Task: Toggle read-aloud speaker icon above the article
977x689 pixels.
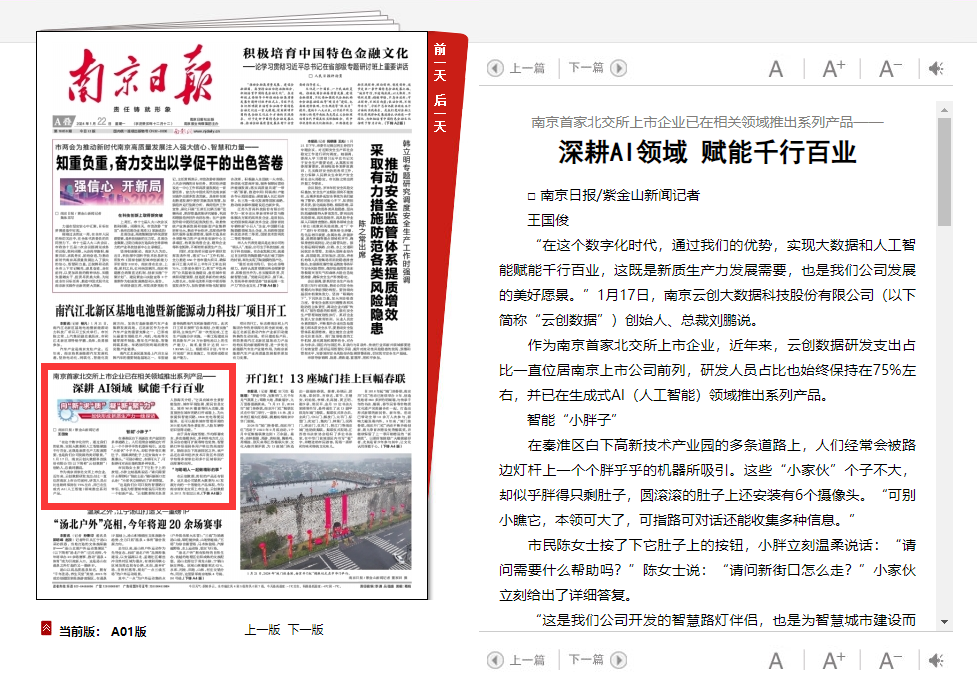Action: (x=936, y=69)
